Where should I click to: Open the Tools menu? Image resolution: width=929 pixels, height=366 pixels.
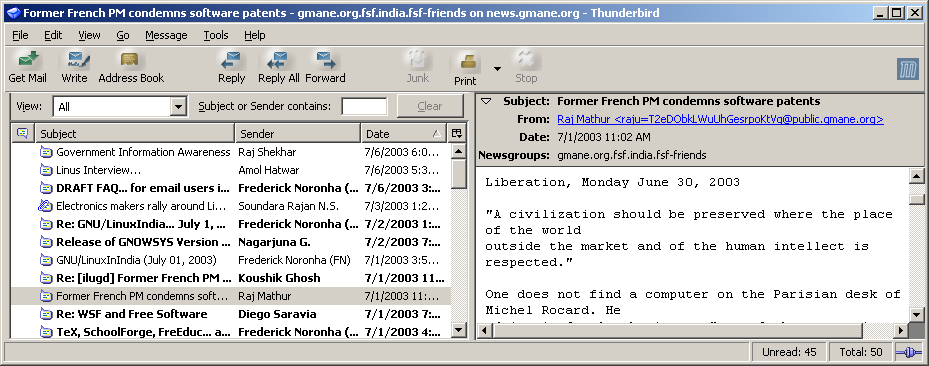216,35
